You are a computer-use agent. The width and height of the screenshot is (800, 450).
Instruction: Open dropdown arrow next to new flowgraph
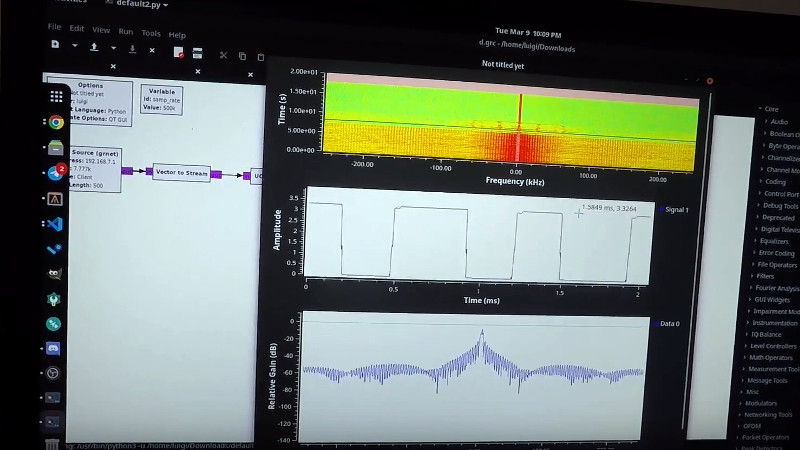pos(73,47)
